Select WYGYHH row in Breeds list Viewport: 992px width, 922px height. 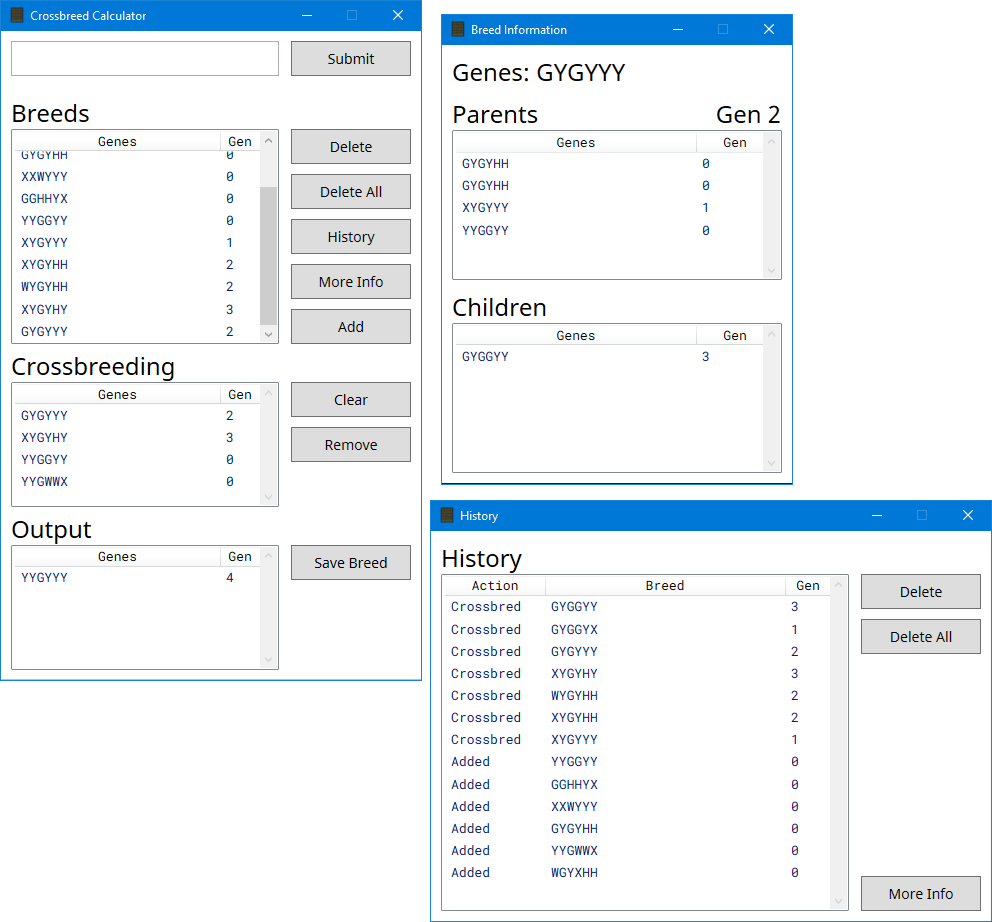coord(136,287)
